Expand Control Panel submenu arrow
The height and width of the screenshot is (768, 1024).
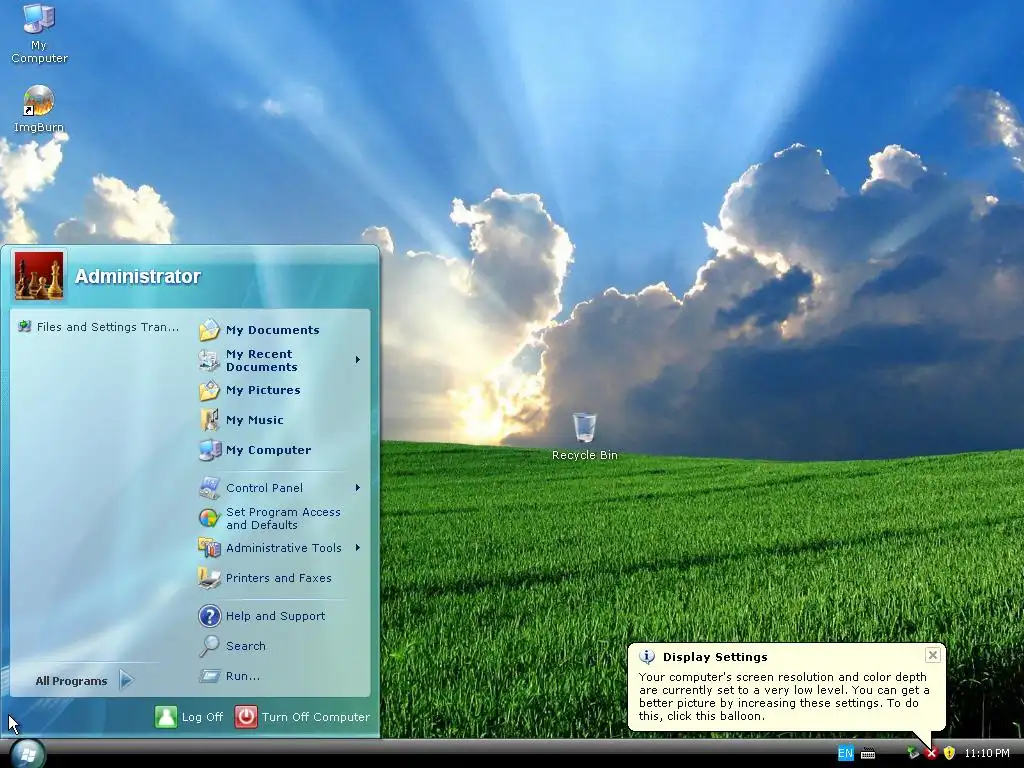(x=358, y=488)
